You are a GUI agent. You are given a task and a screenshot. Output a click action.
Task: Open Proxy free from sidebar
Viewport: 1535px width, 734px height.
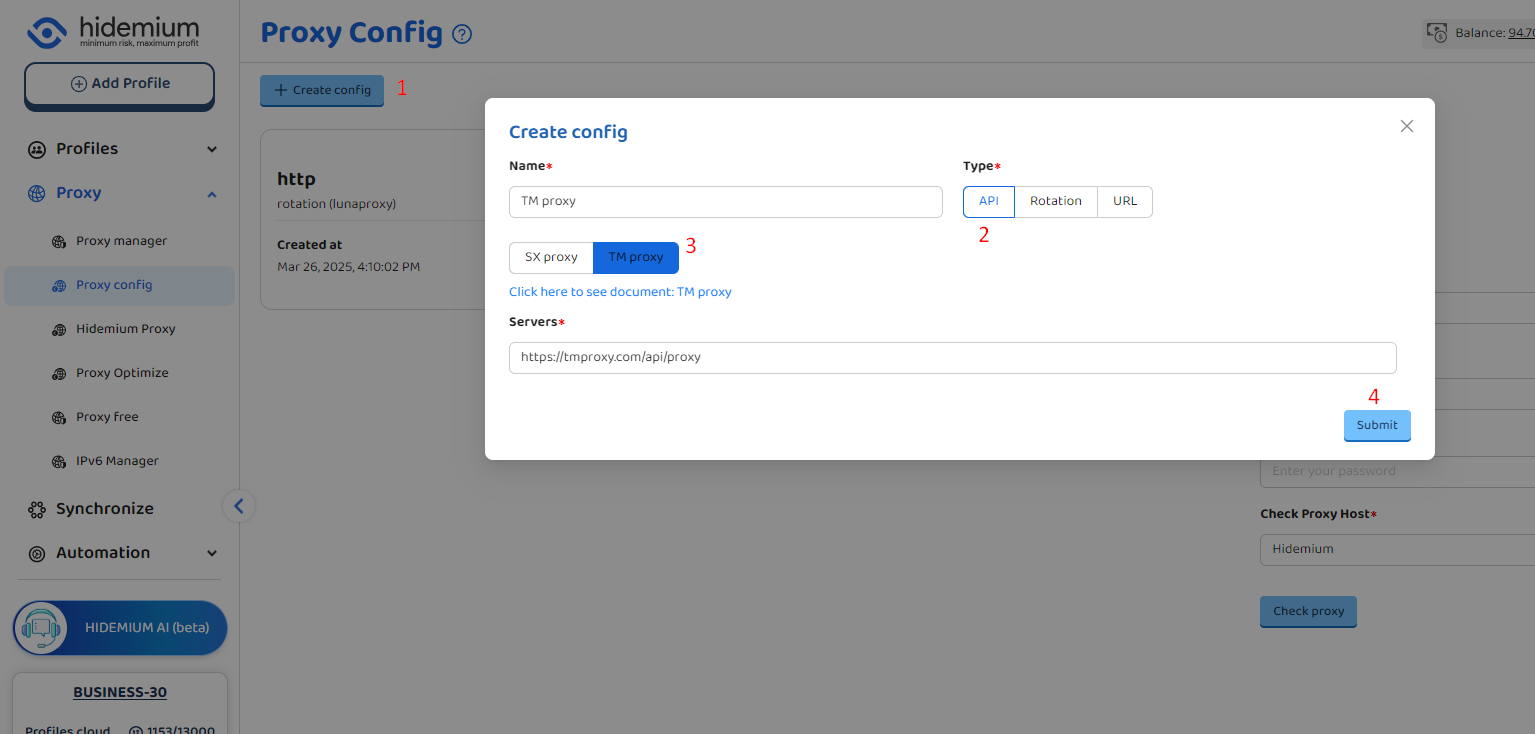(x=107, y=417)
